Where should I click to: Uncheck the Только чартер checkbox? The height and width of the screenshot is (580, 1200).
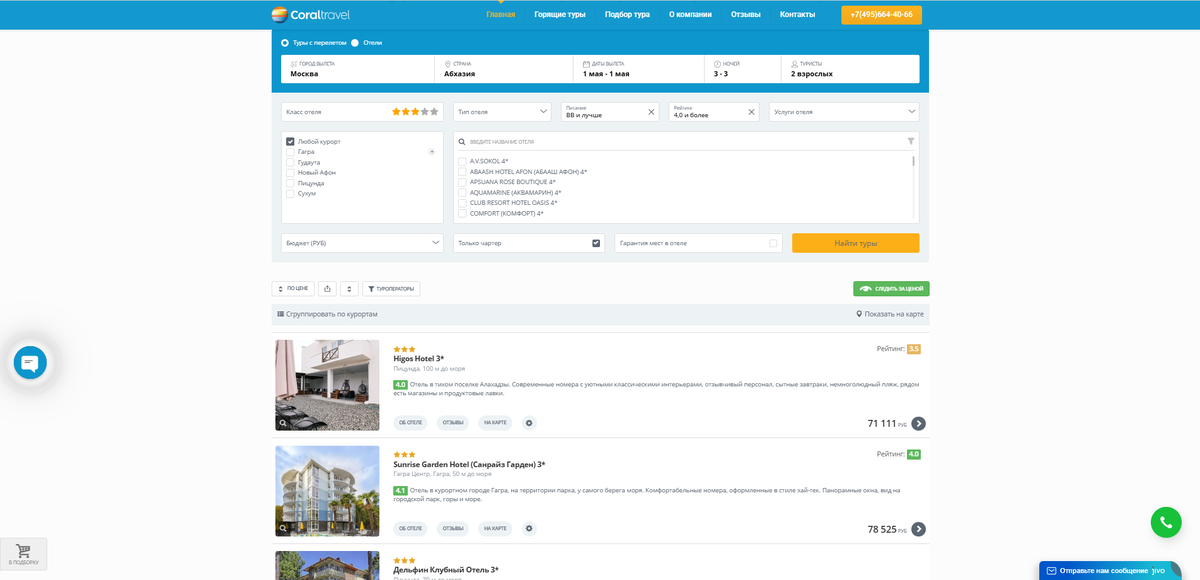click(x=596, y=242)
